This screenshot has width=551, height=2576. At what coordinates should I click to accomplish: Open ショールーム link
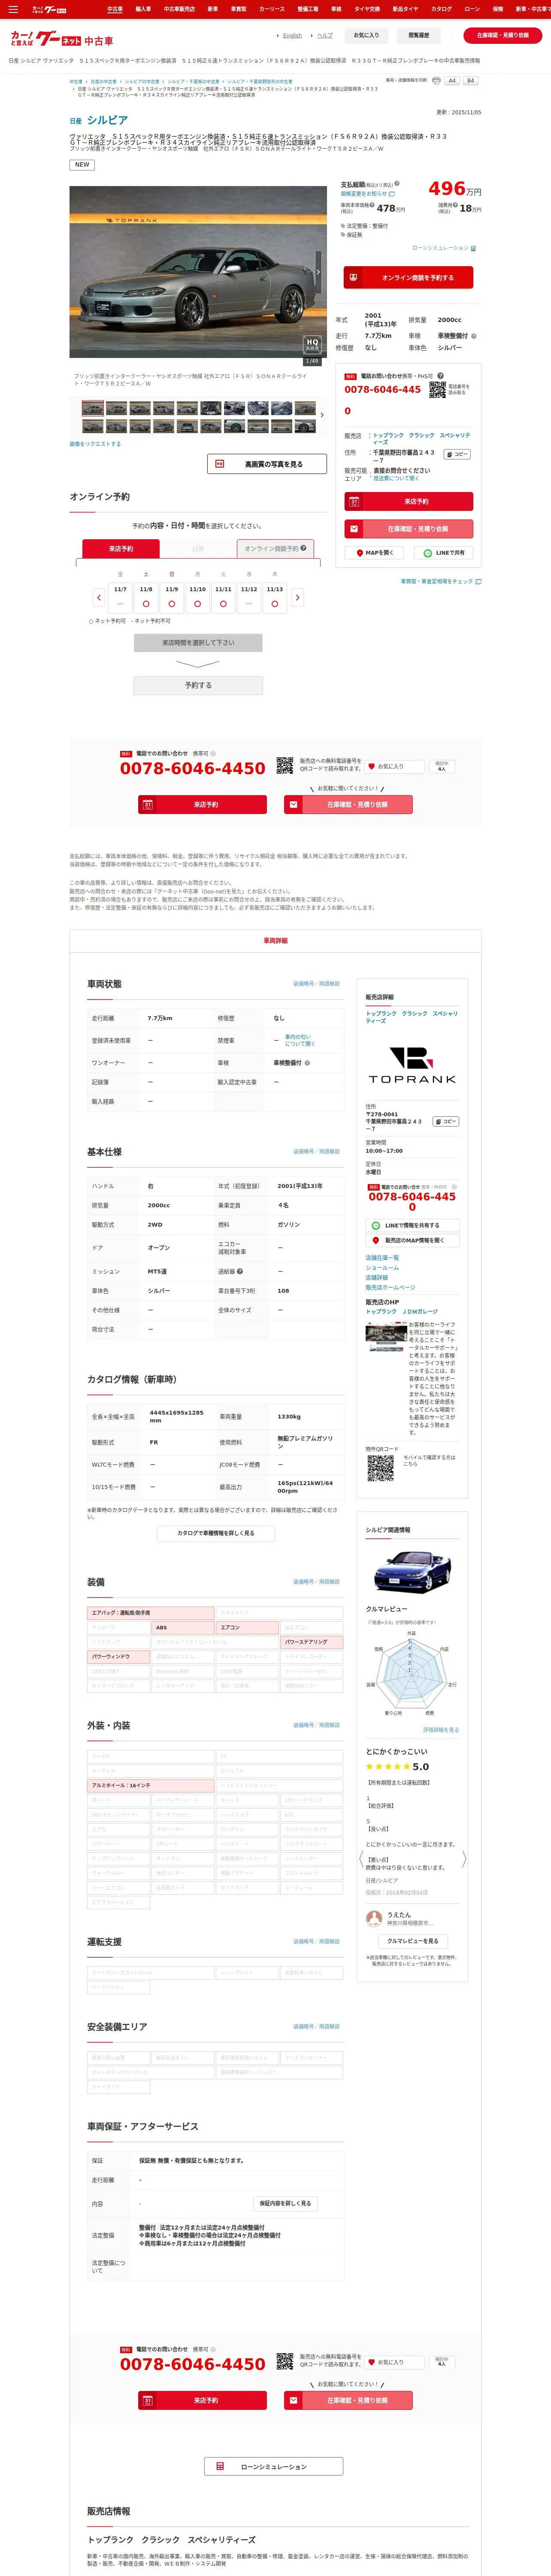click(382, 1267)
